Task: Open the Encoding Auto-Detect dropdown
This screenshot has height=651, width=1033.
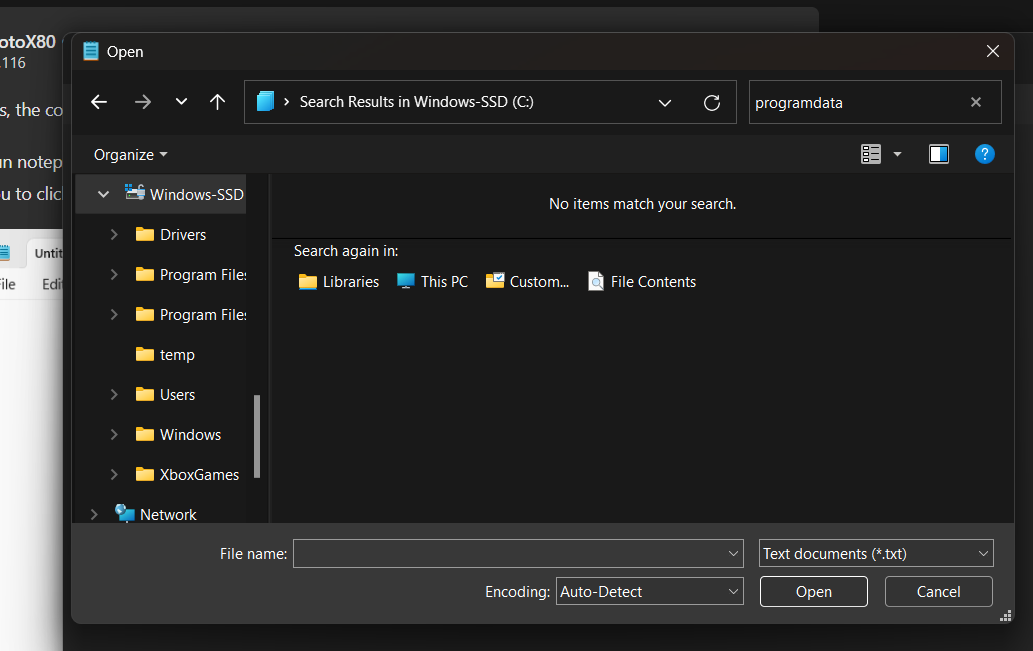Action: (650, 592)
